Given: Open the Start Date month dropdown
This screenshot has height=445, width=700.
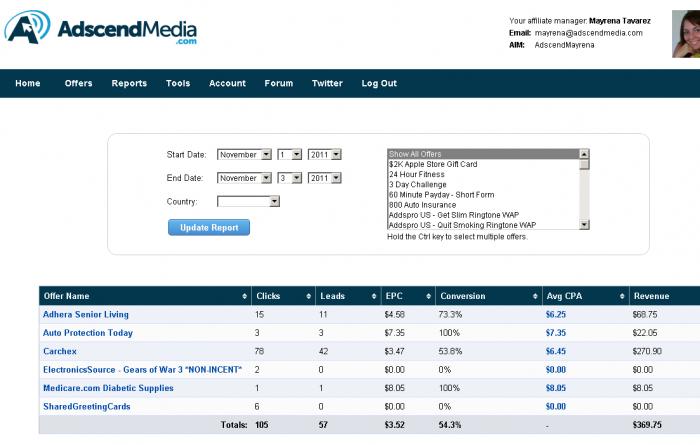Looking at the screenshot, I should click(x=244, y=154).
